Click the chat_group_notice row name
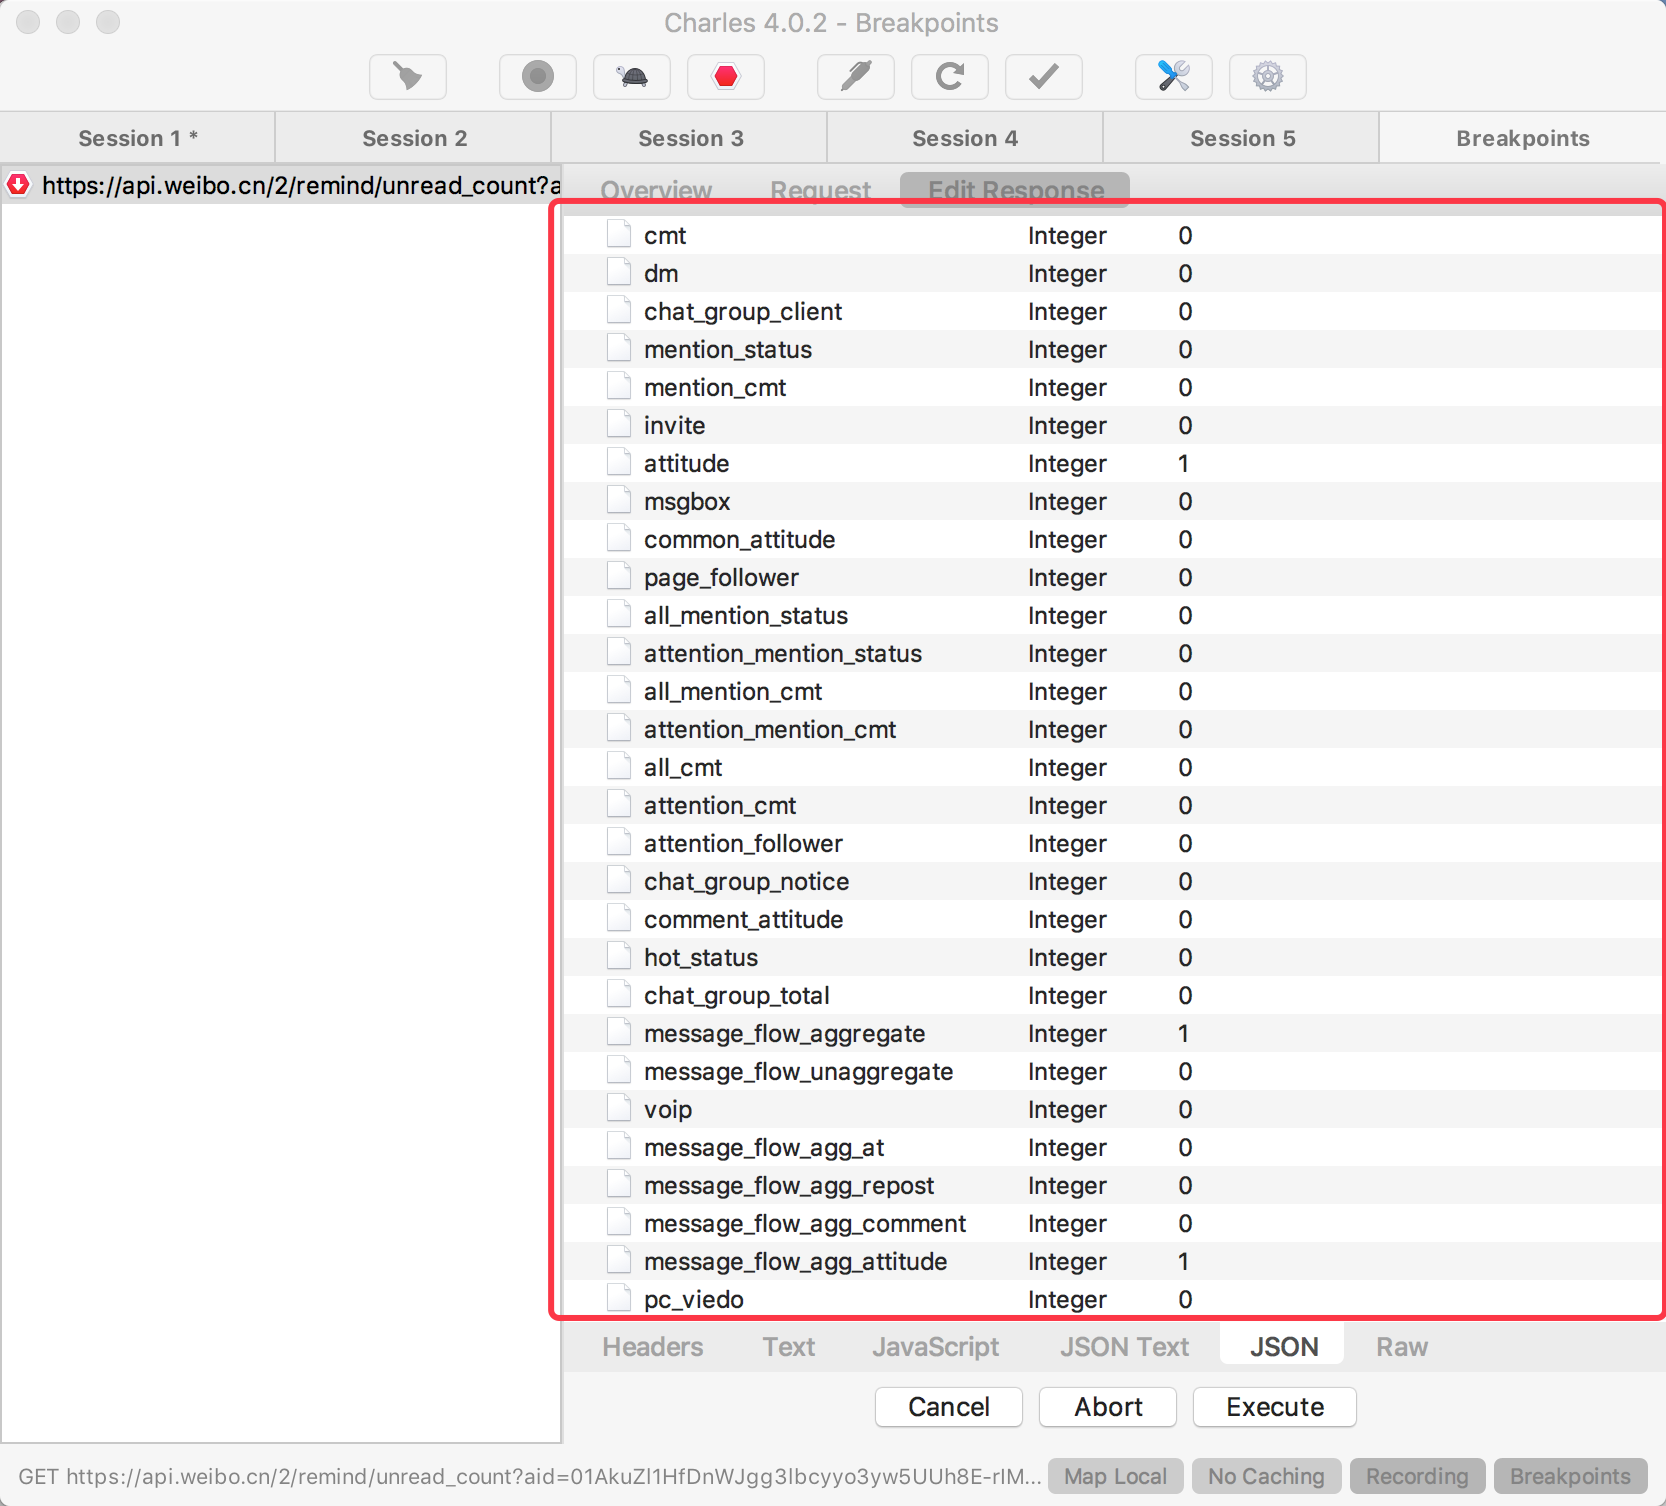 (746, 881)
